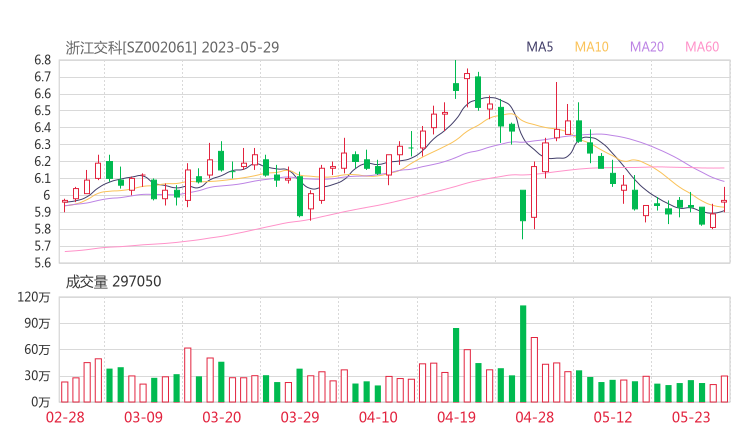Click the 03-20 date axis label

(x=222, y=417)
